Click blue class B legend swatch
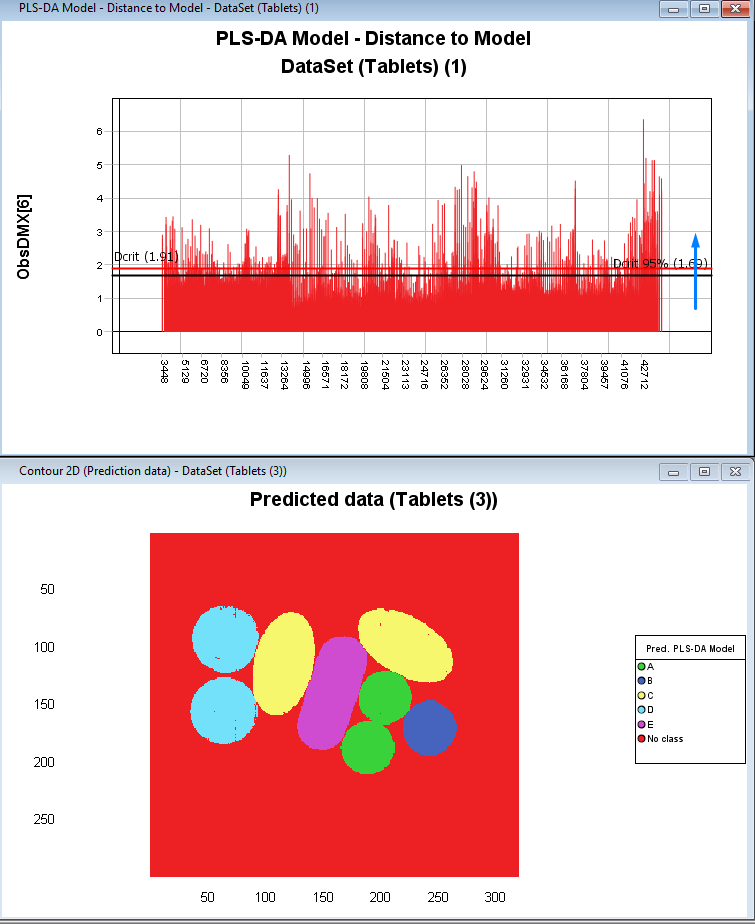The image size is (755, 924). coord(642,680)
